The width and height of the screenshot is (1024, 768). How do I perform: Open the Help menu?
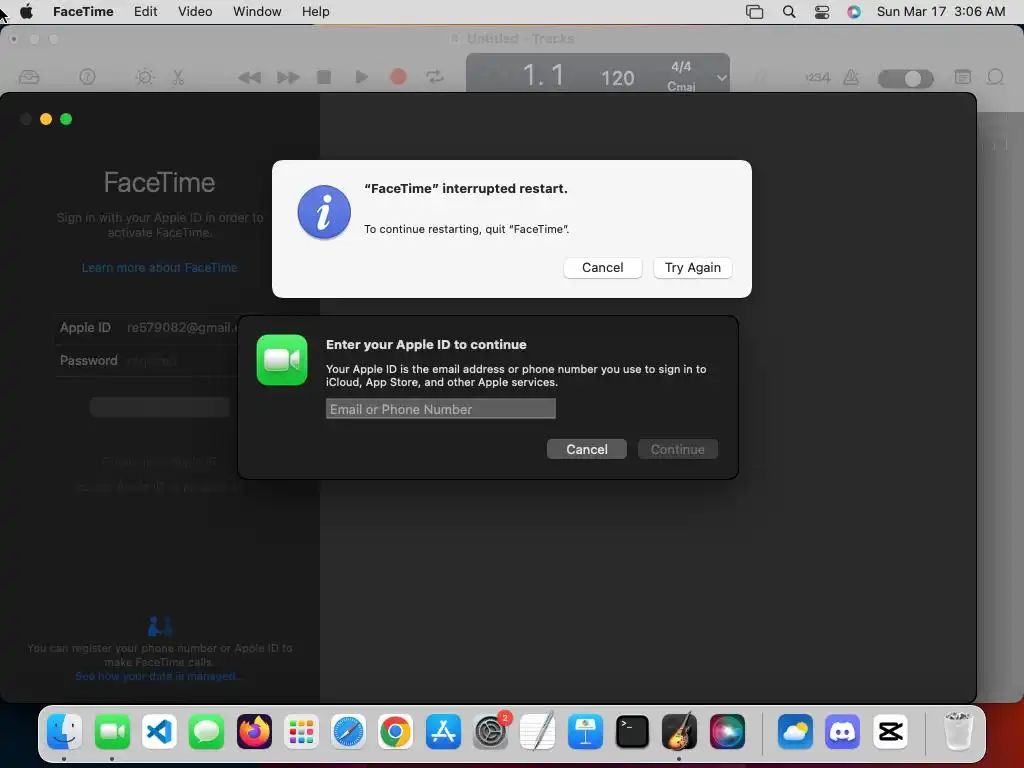coord(315,12)
